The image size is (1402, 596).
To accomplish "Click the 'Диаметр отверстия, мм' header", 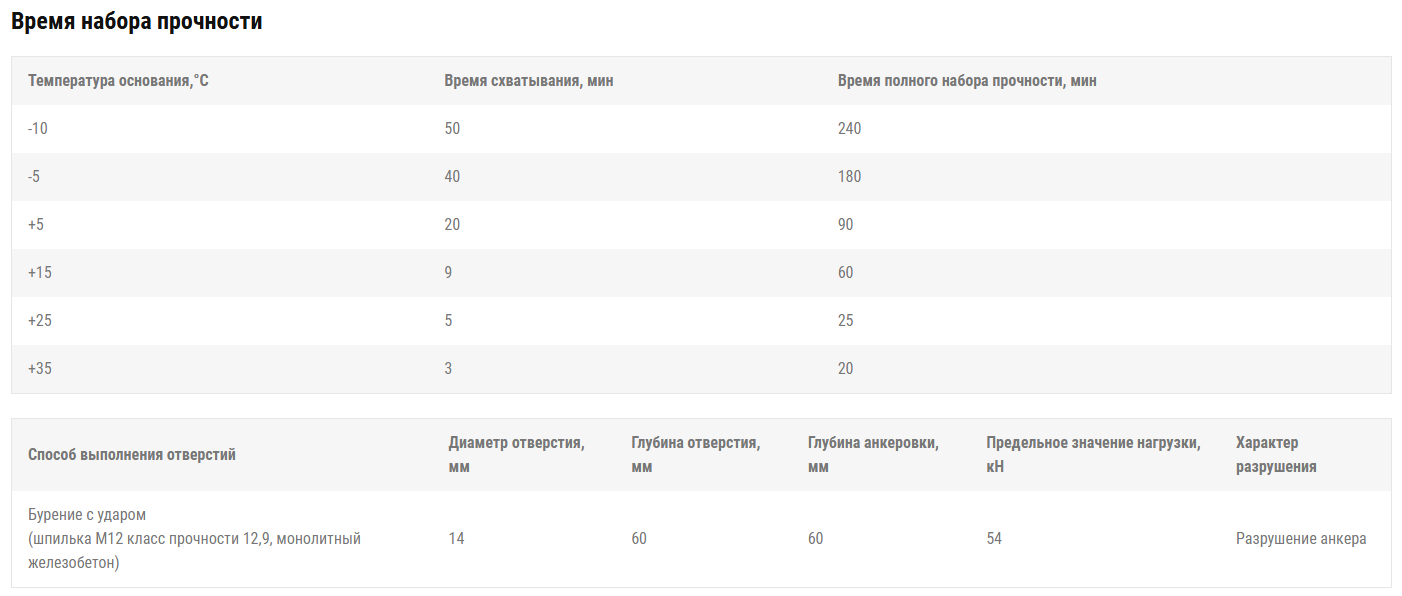I will (517, 455).
